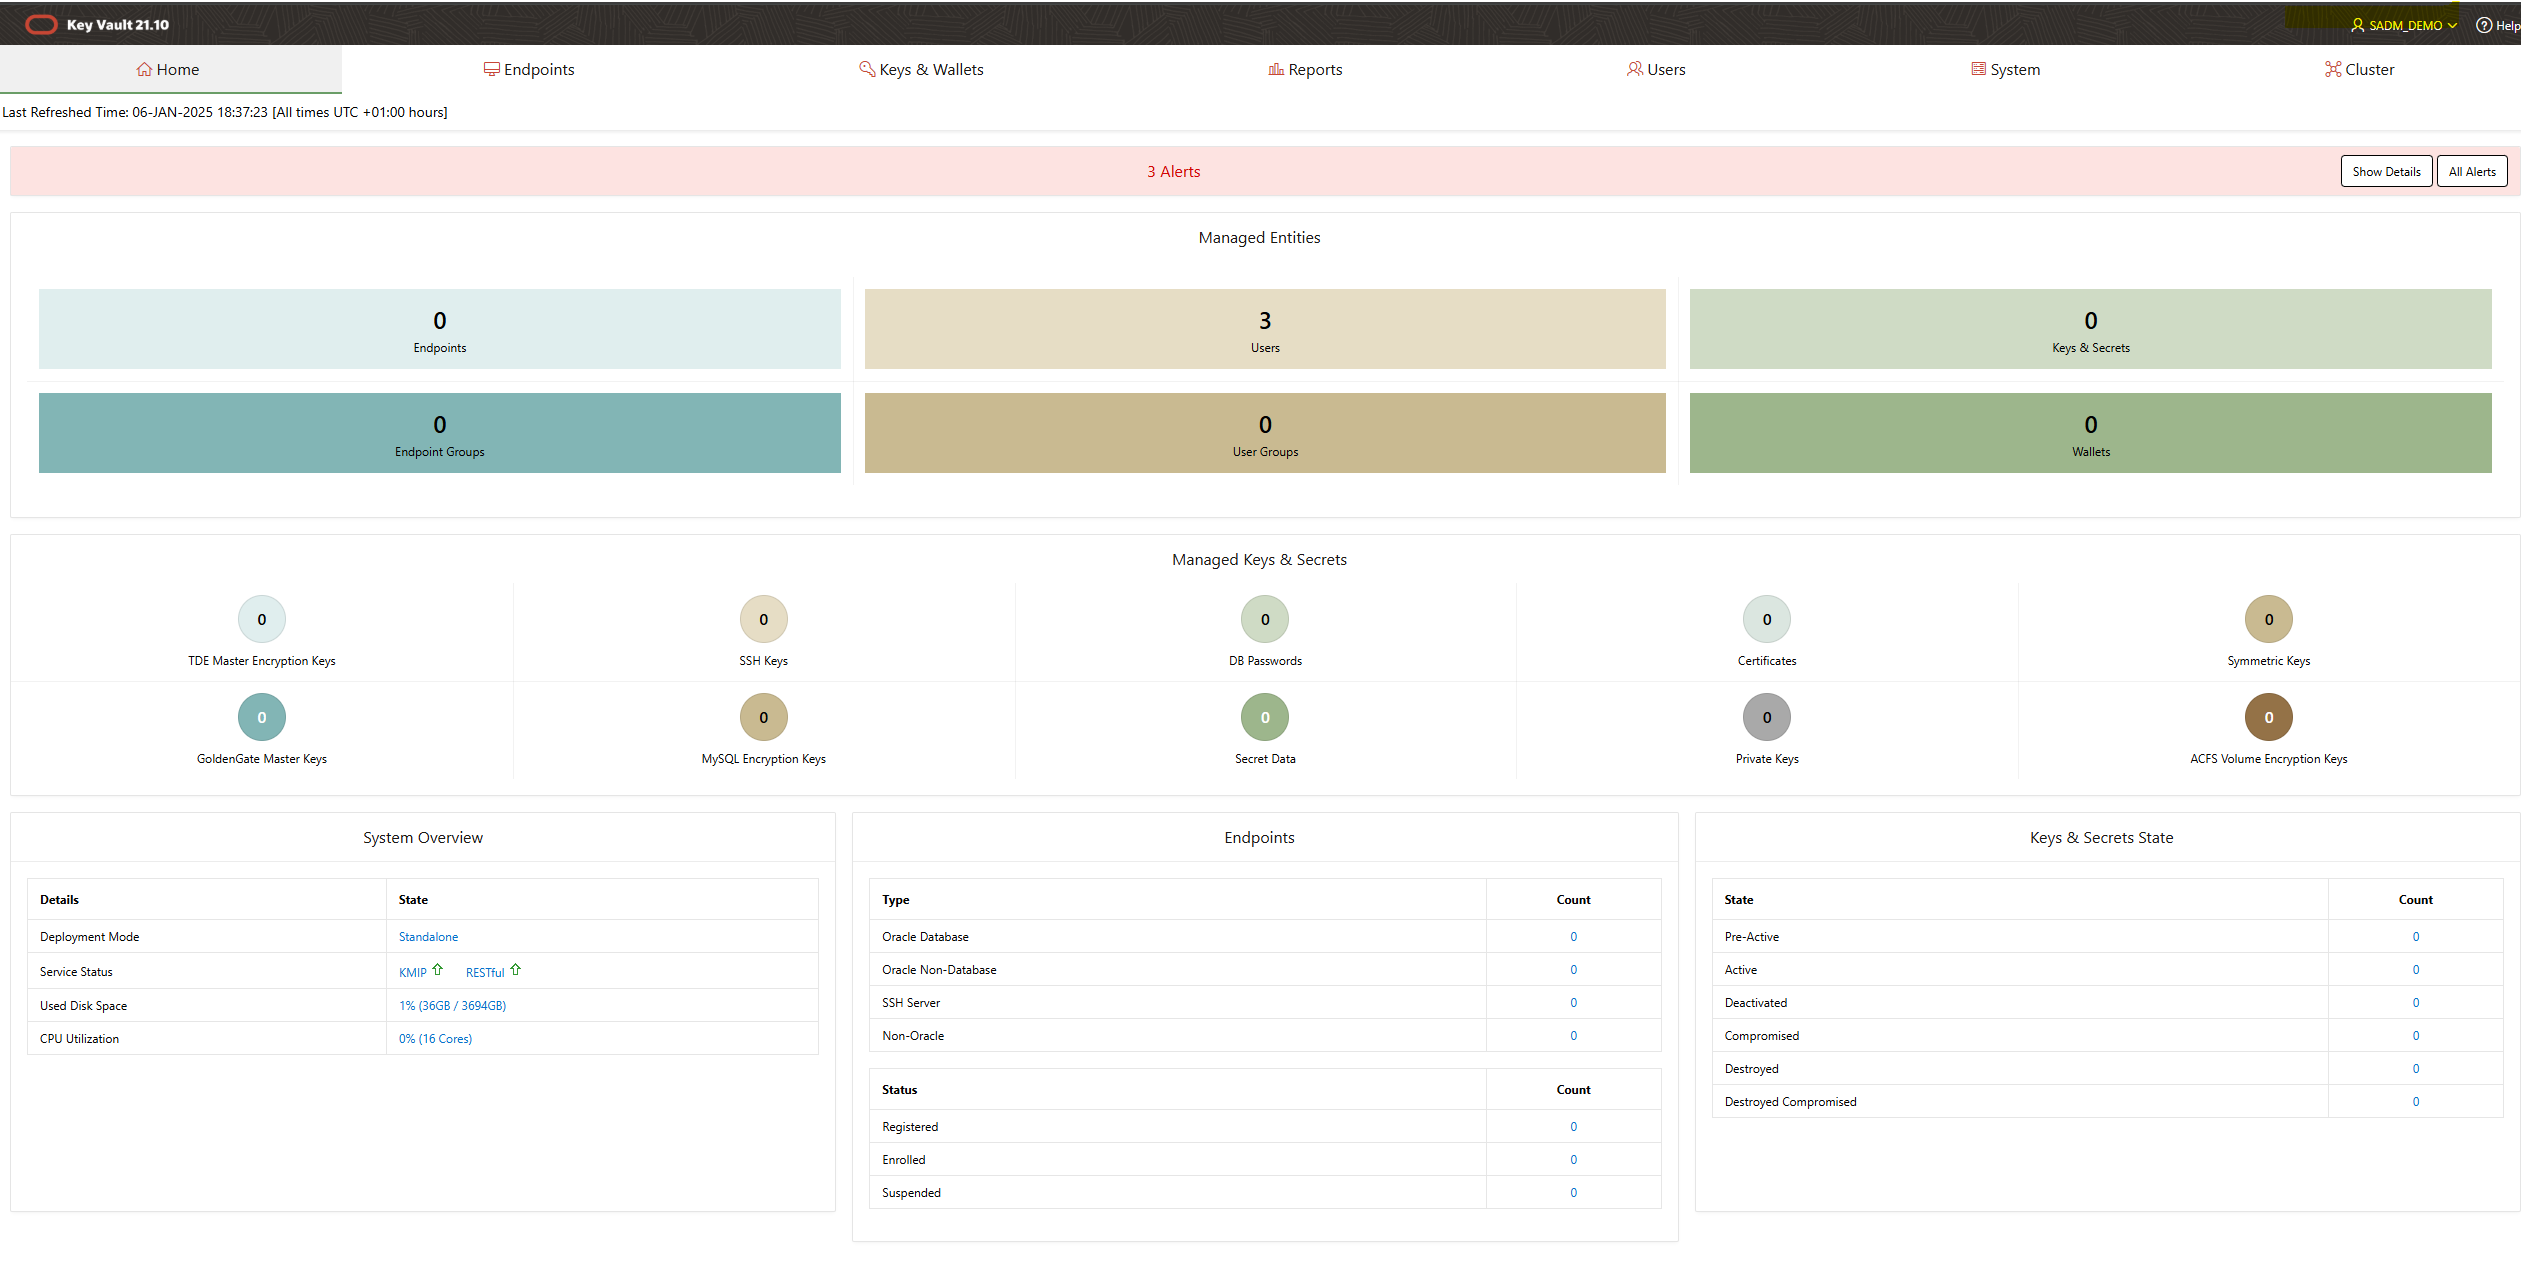
Task: Click the Keys & Wallets key icon
Action: (x=867, y=69)
